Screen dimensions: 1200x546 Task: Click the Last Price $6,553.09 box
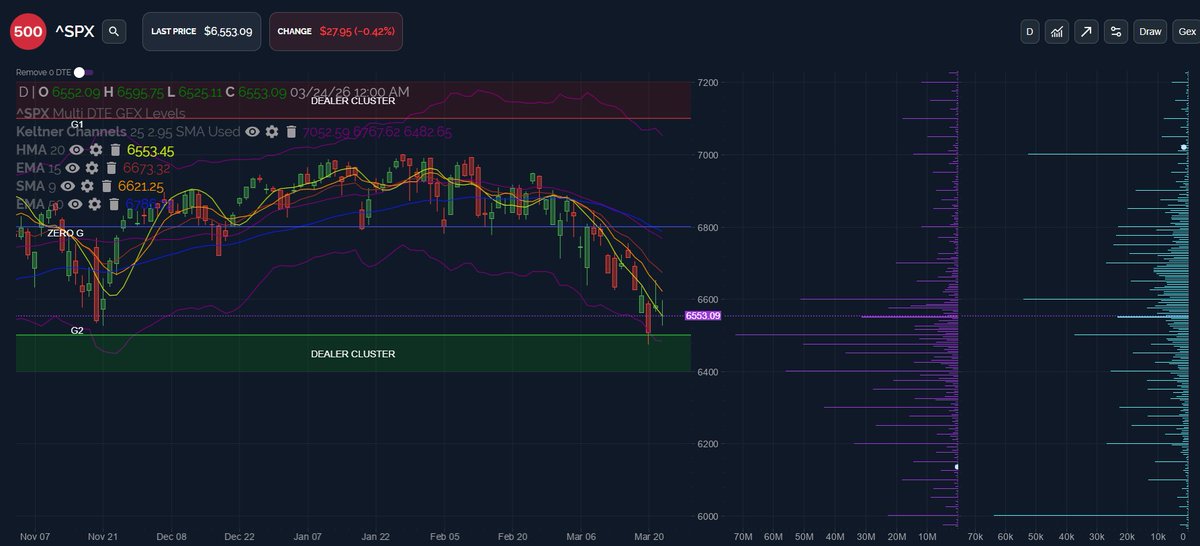pos(203,32)
